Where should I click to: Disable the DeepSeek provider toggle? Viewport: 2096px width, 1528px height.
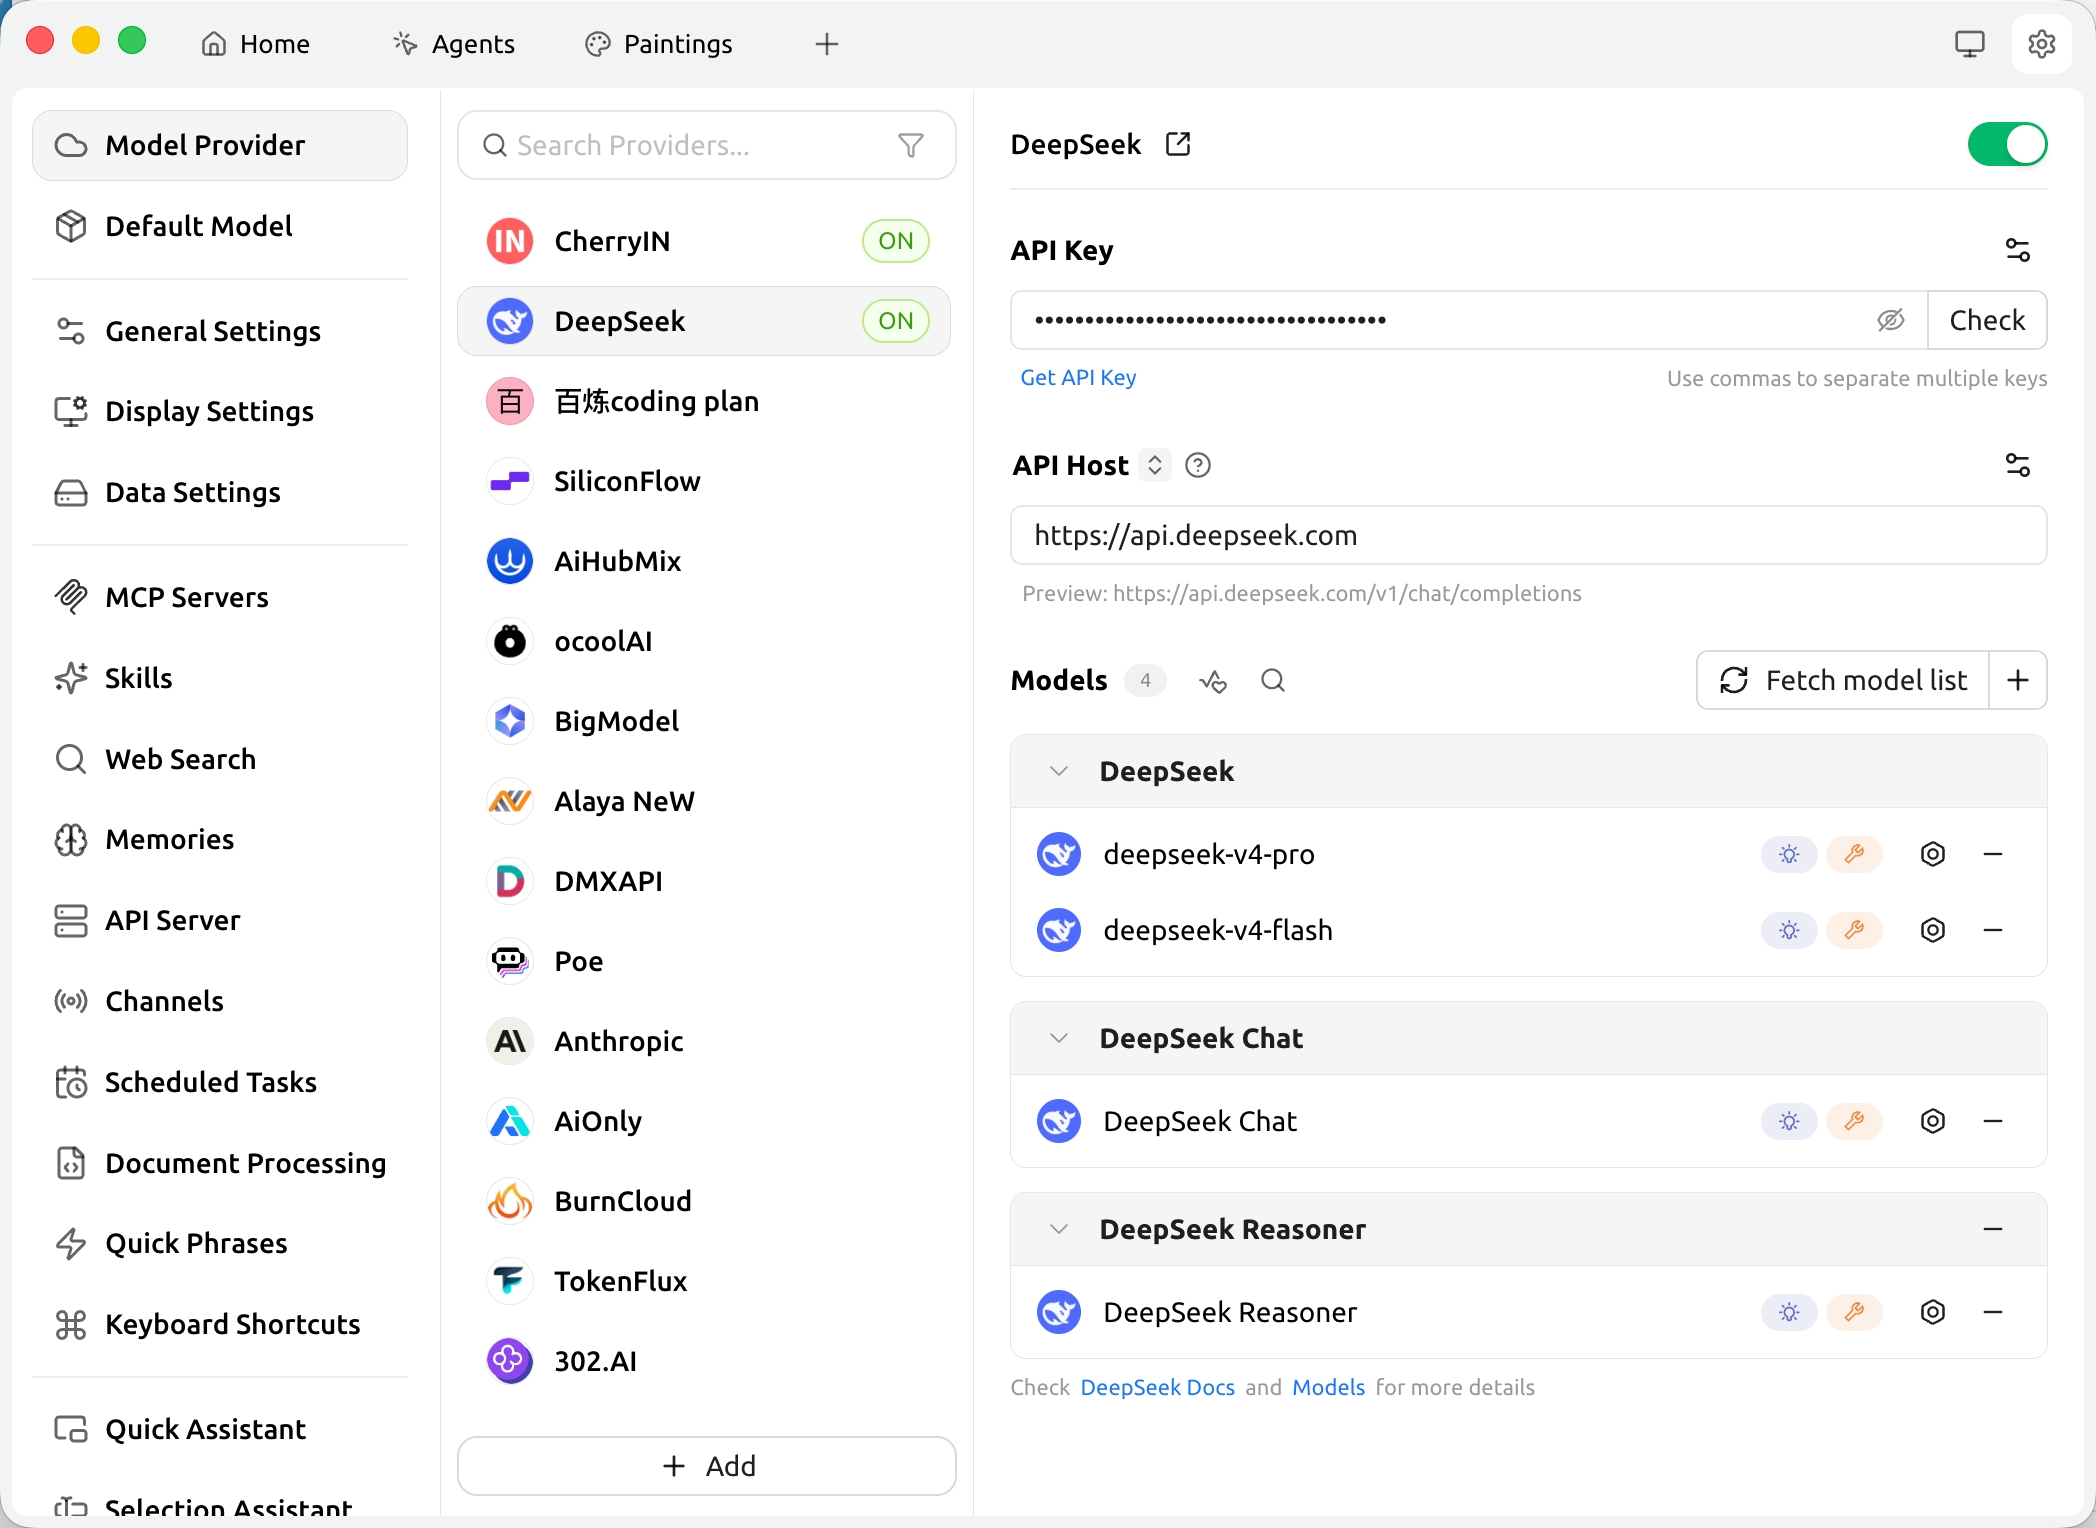(x=2007, y=144)
